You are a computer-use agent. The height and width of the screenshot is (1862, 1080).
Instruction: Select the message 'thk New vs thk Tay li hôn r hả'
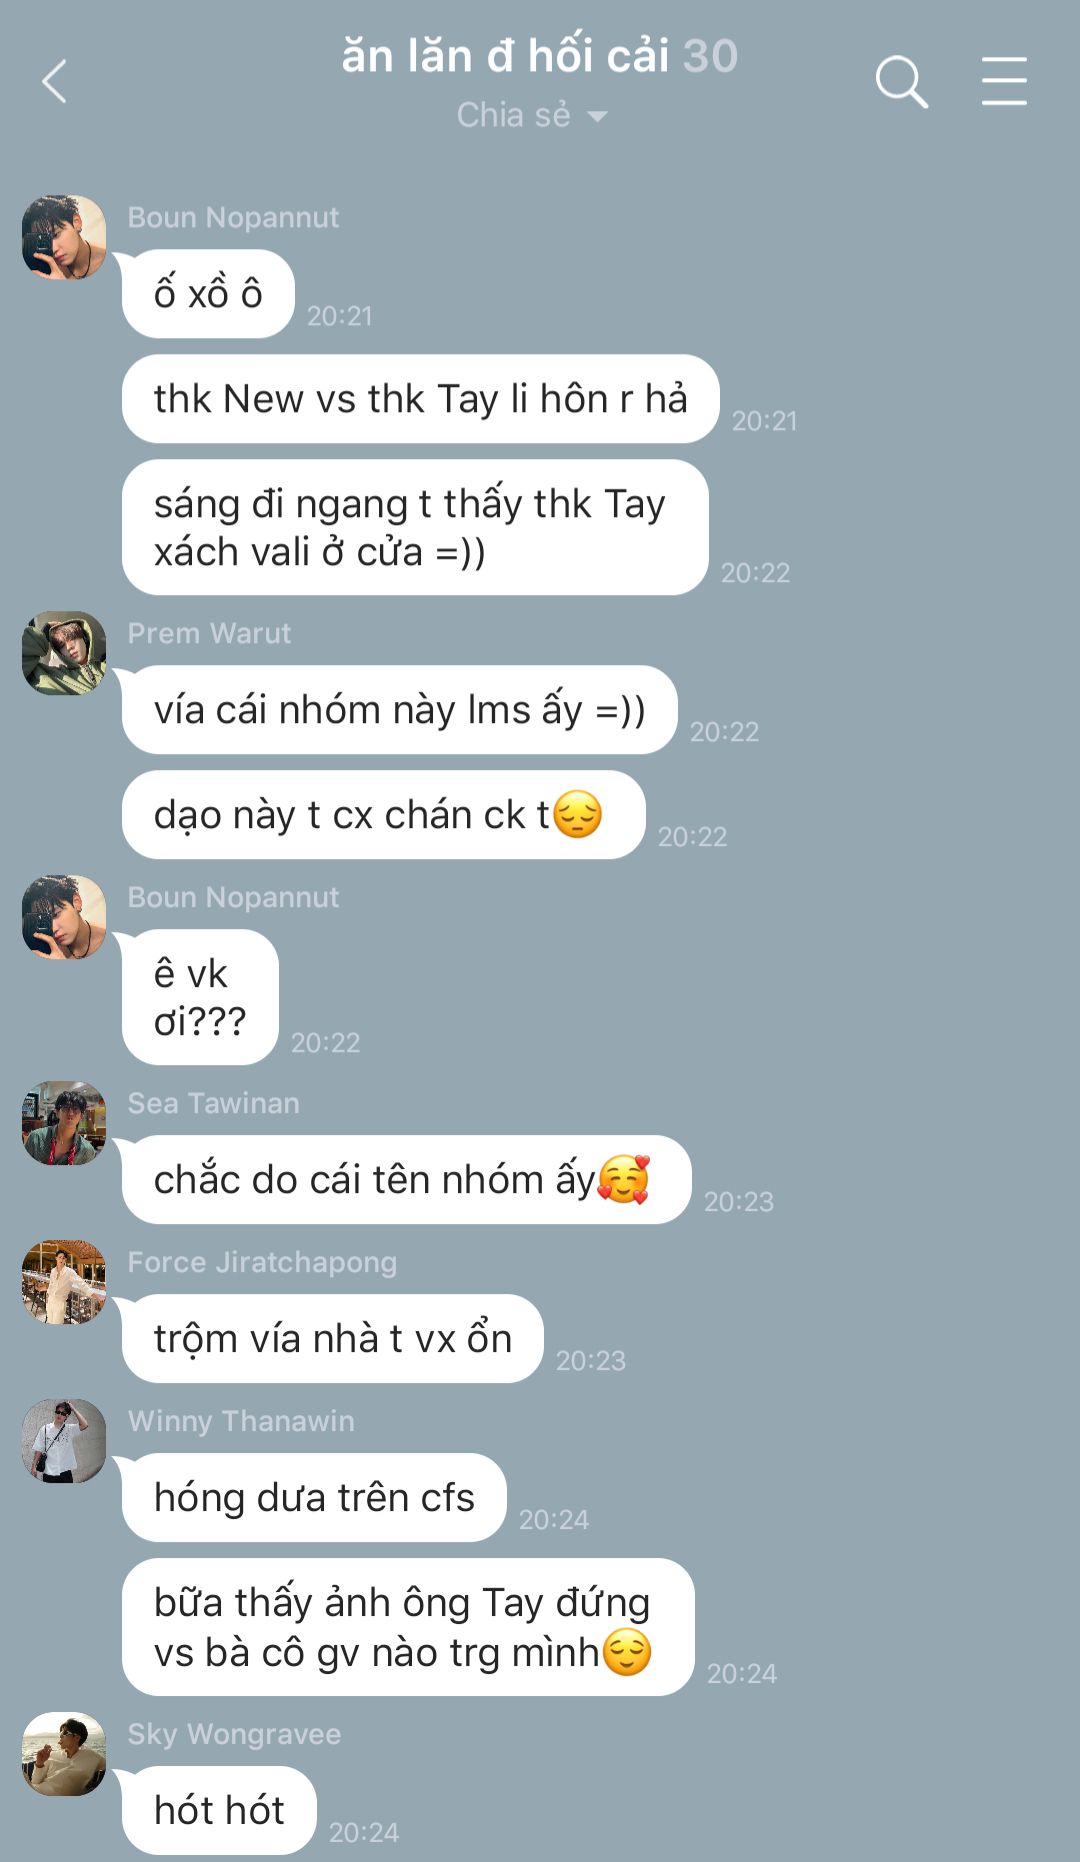point(420,399)
